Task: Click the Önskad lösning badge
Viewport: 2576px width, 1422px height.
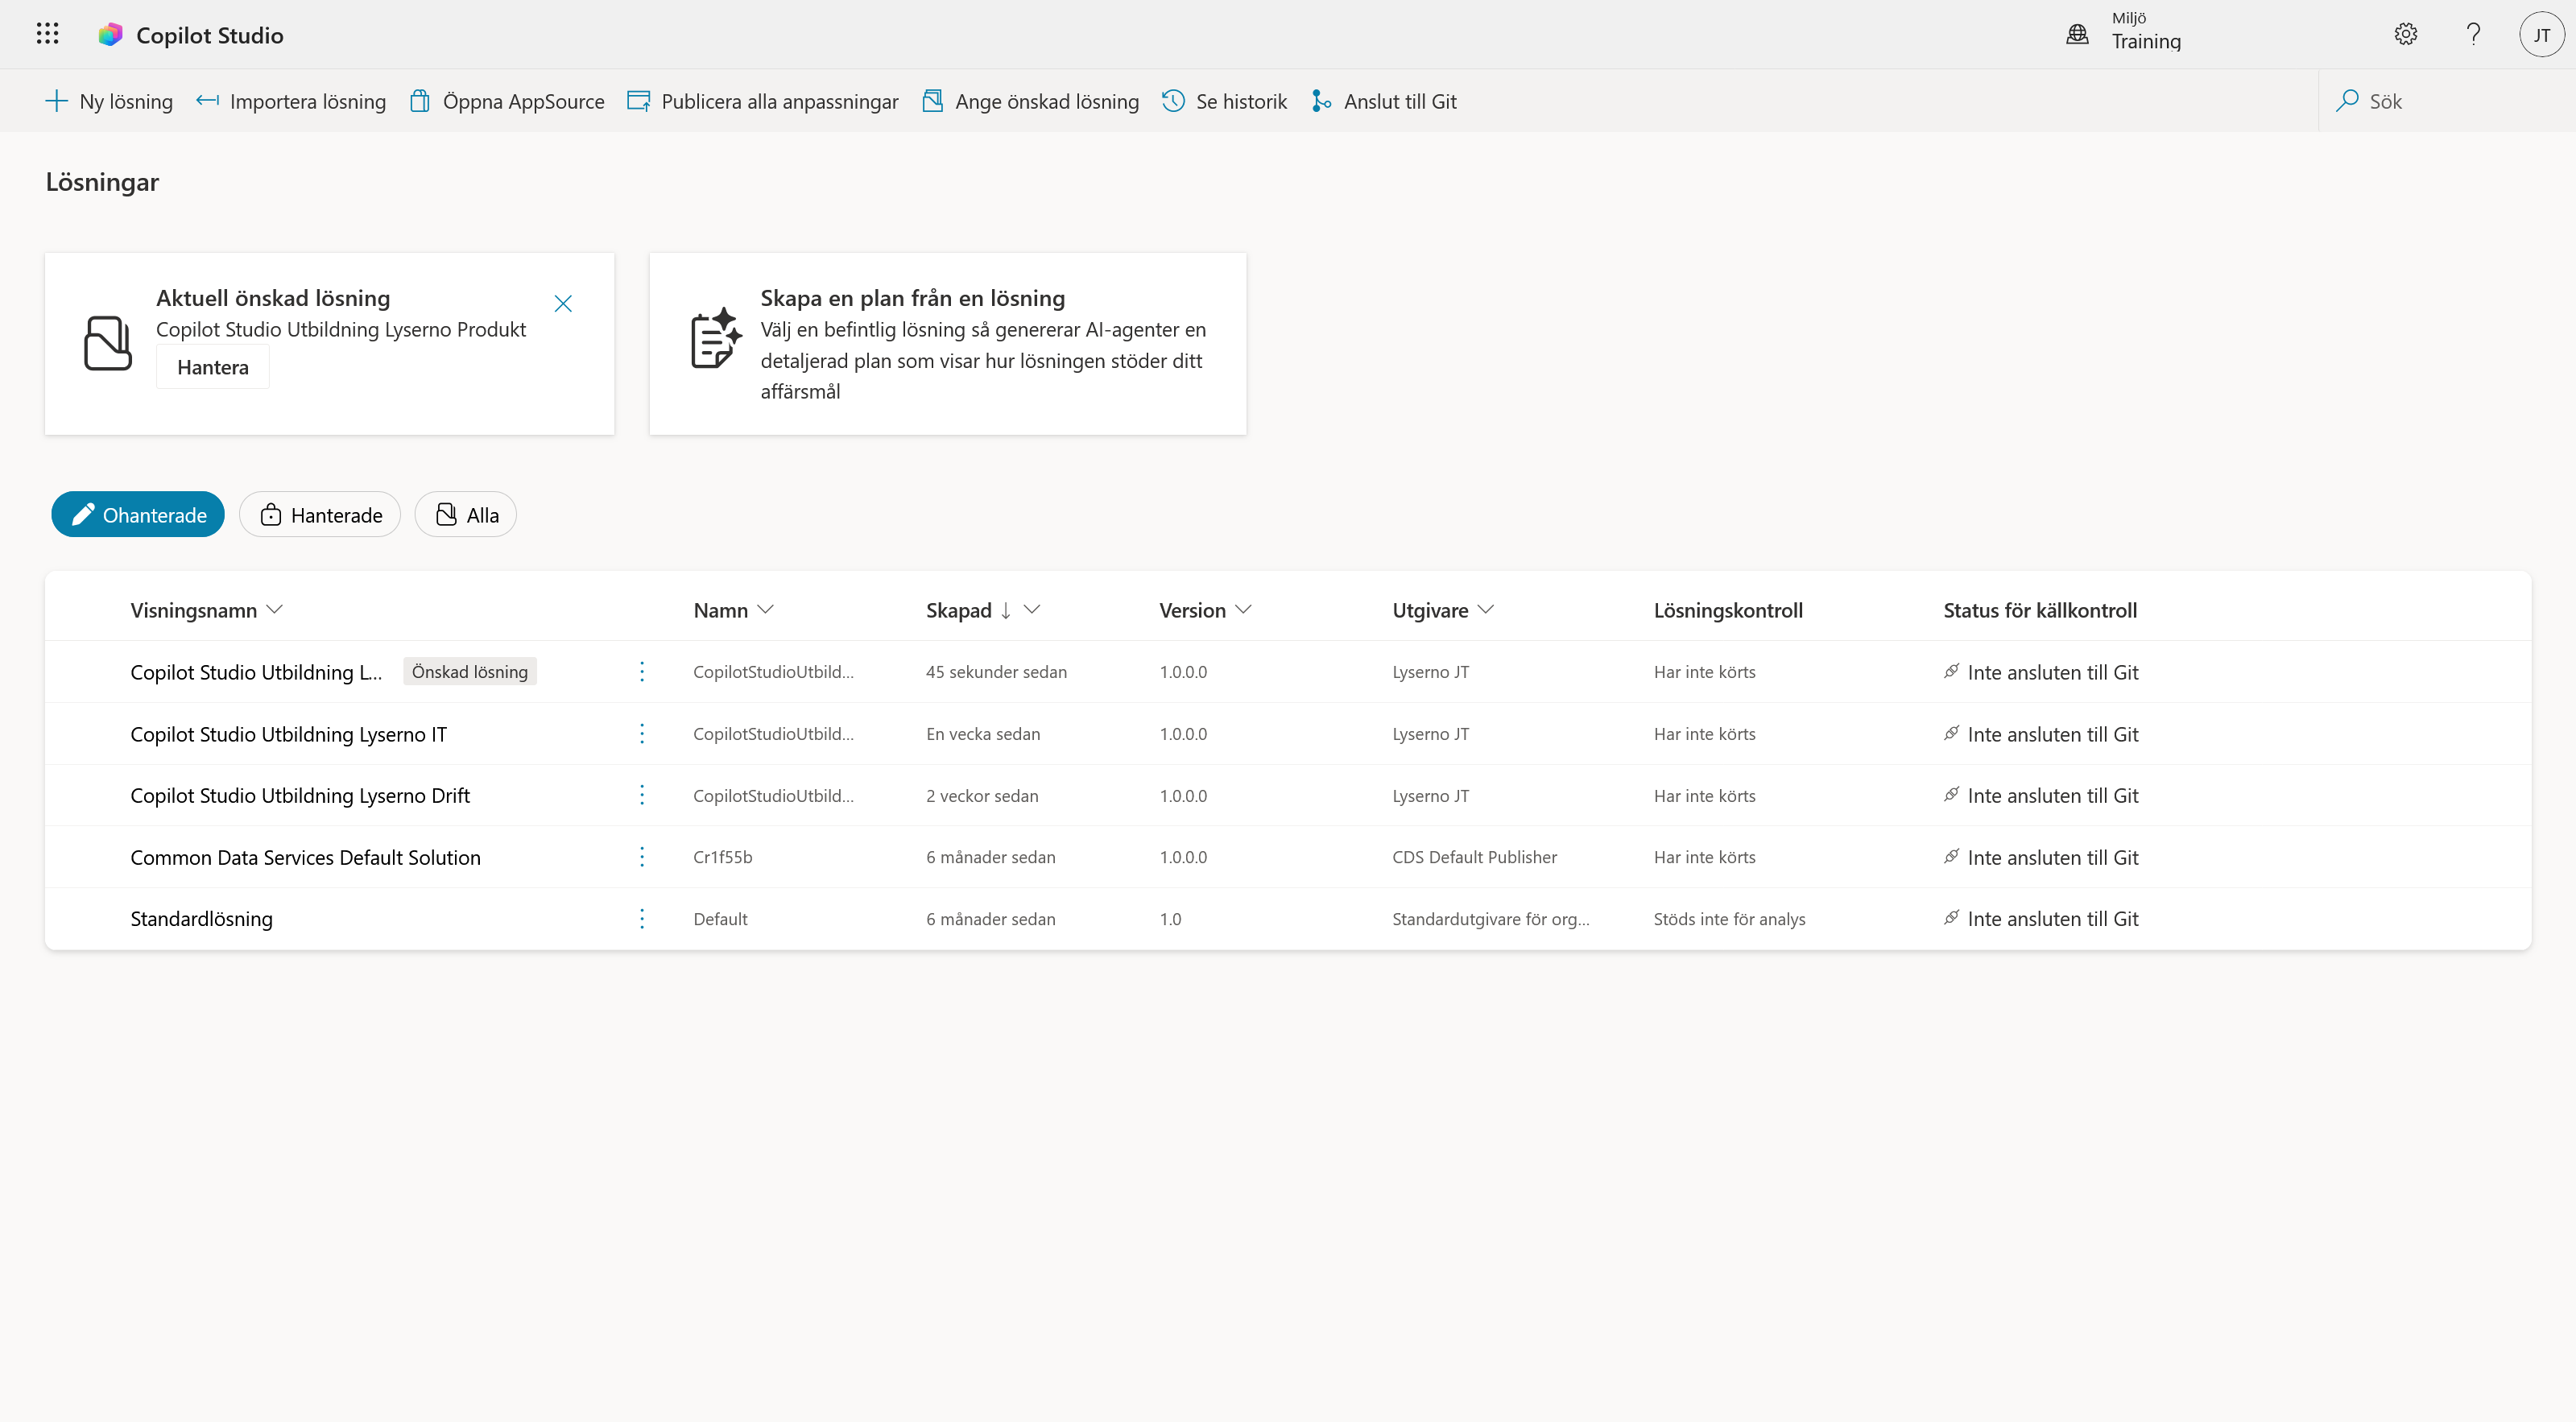Action: coord(470,671)
